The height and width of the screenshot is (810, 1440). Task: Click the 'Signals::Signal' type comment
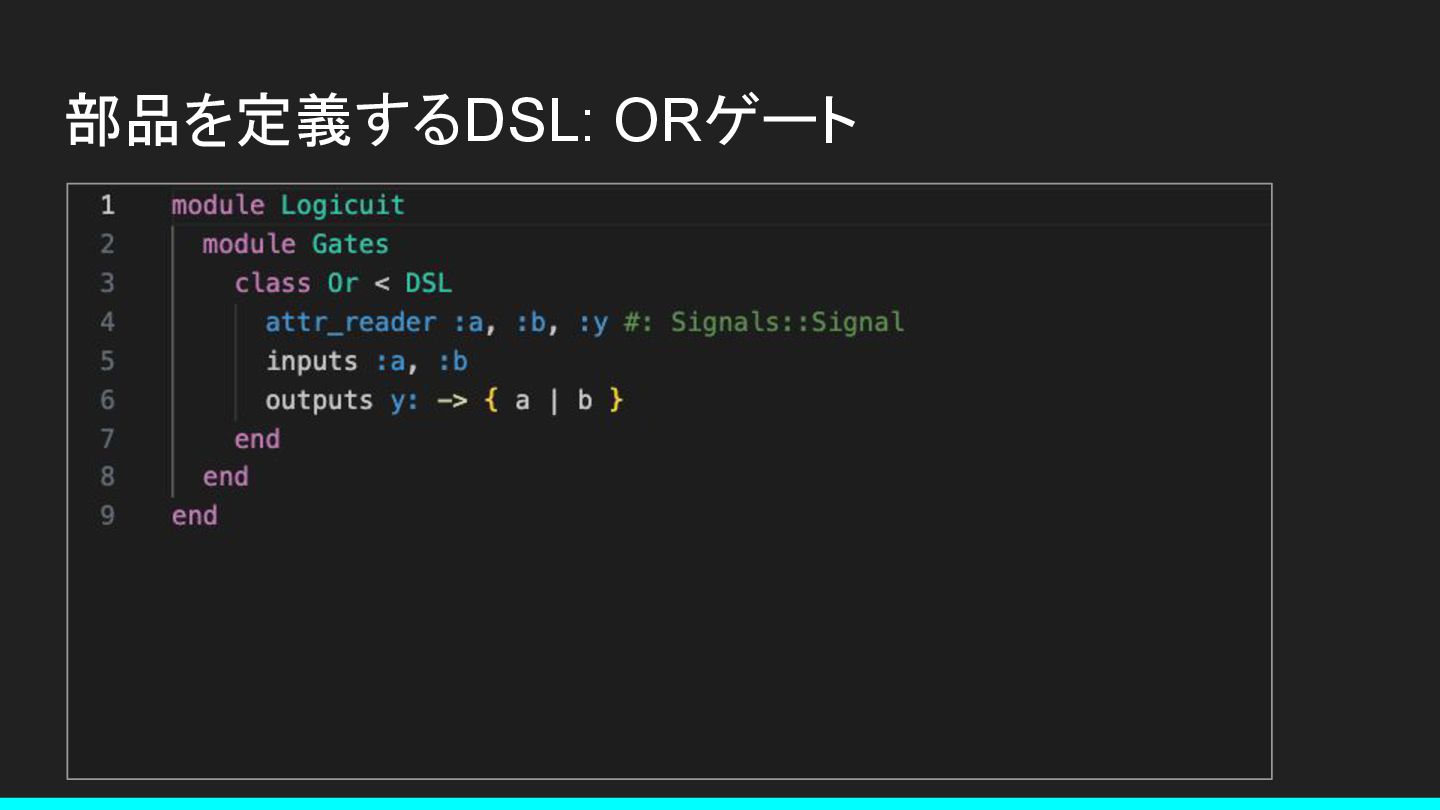787,322
